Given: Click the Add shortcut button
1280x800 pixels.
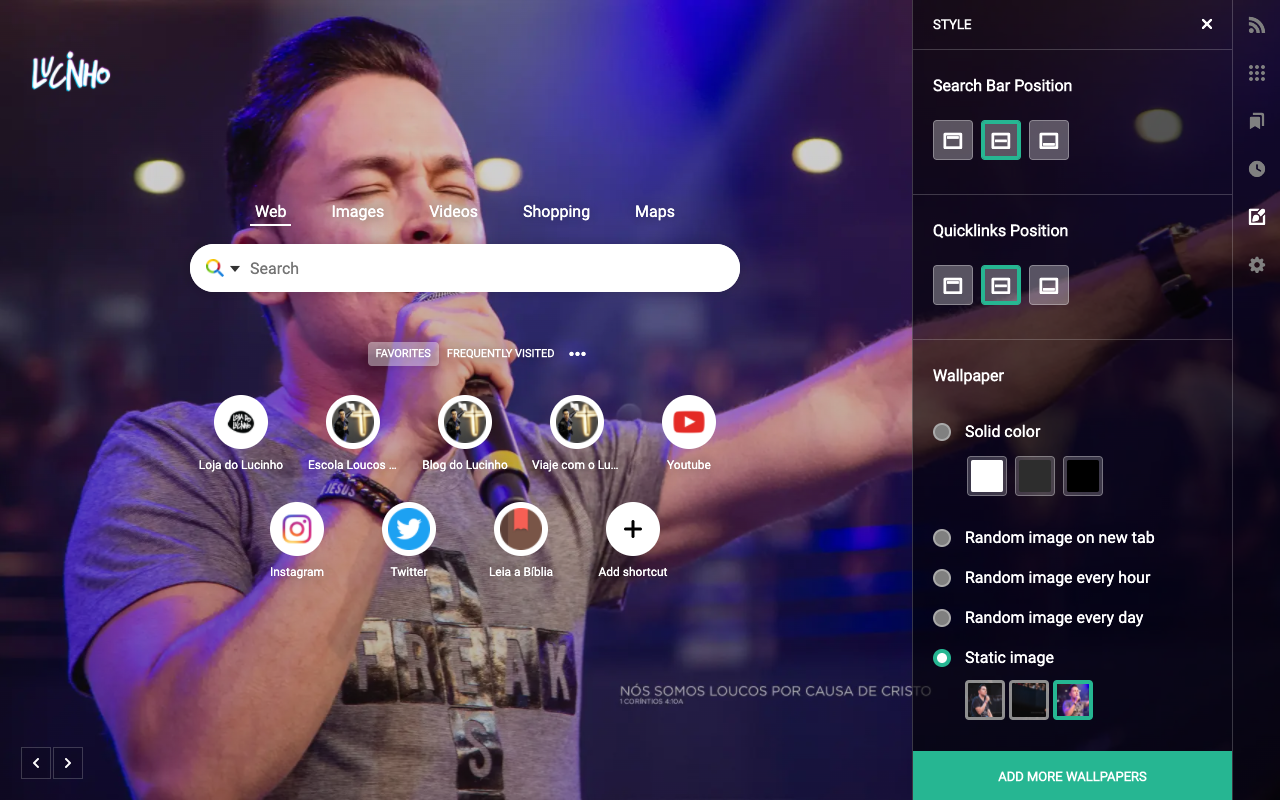Looking at the screenshot, I should 632,529.
